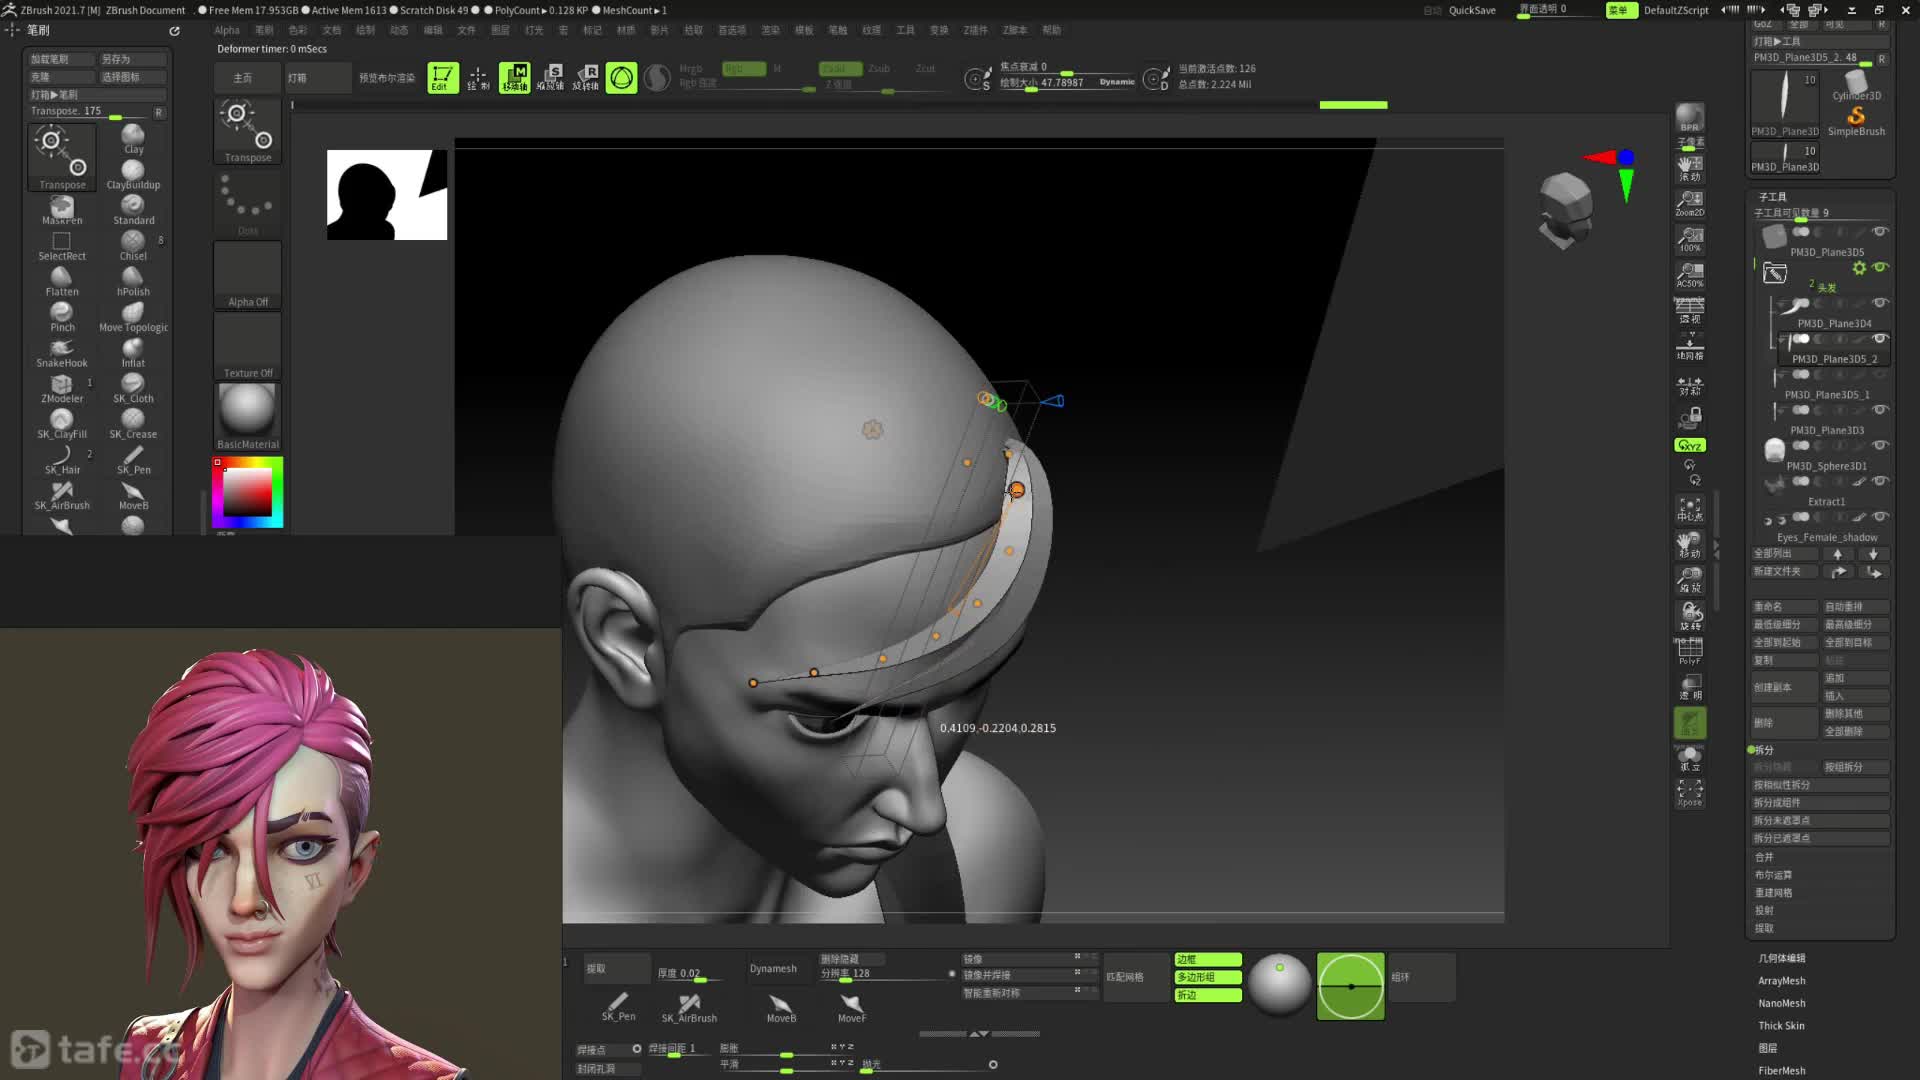
Task: Select the Inflat brush
Action: 133,353
